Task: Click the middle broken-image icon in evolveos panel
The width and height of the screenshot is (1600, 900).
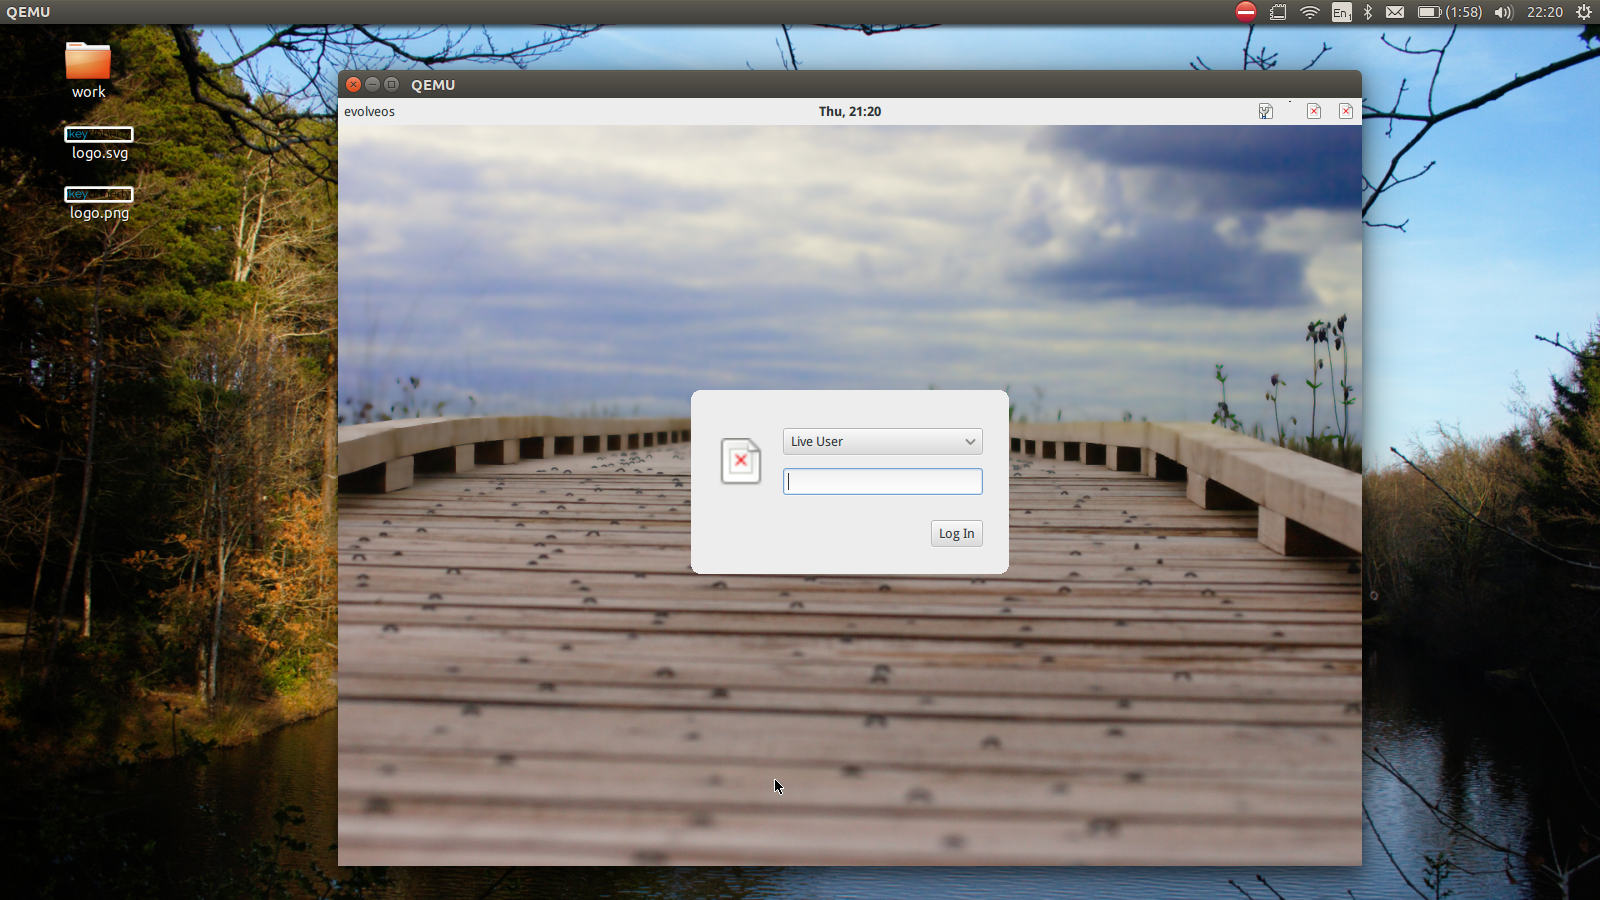Action: coord(1314,111)
